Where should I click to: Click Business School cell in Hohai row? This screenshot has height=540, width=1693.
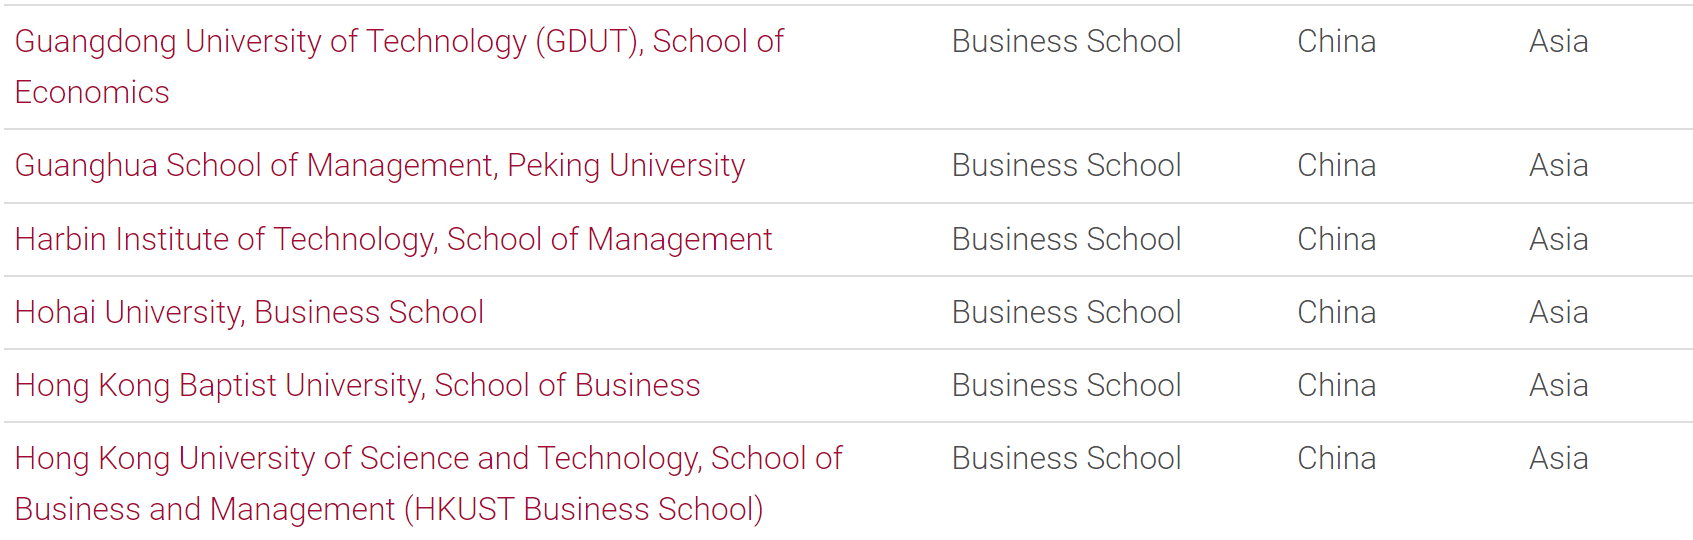(1066, 312)
